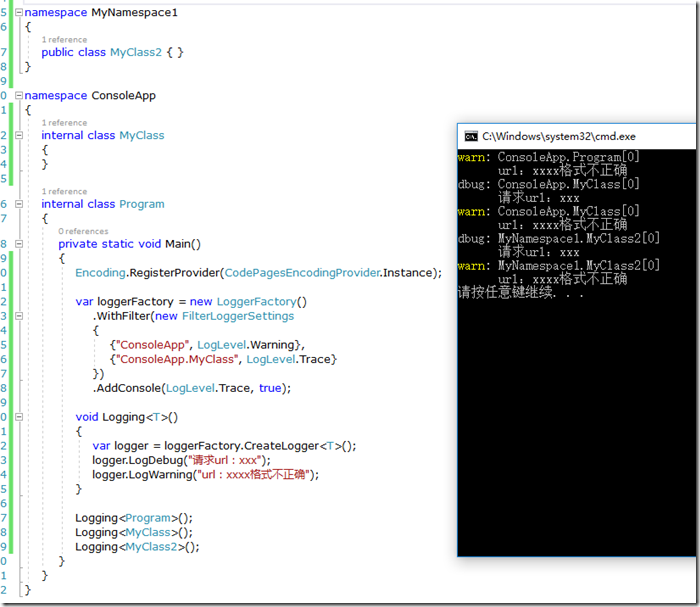Click the 'LoggerFactory' type after new
Screen dimensions: 700x607
click(256, 302)
